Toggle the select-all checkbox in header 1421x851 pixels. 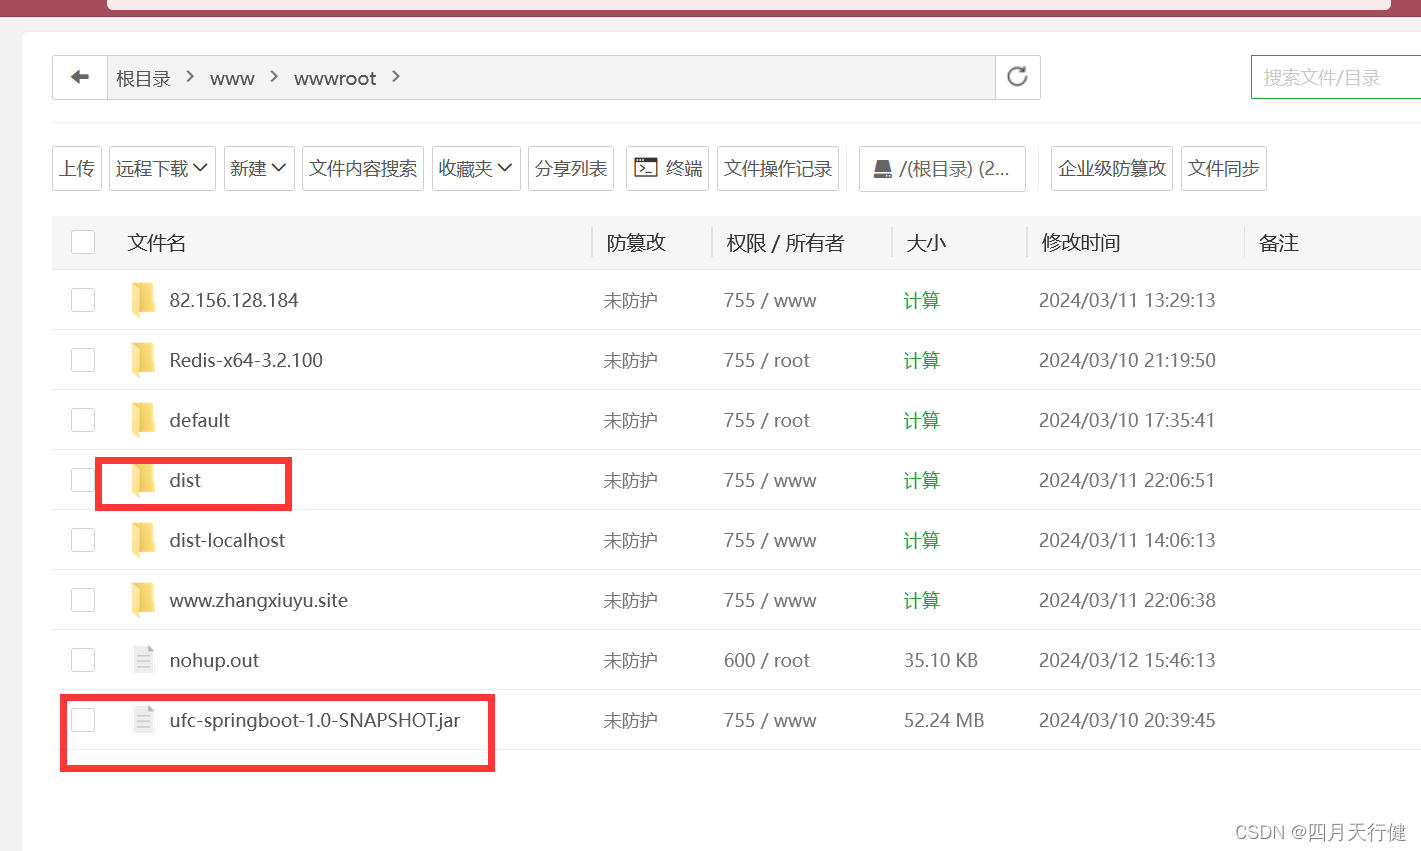pyautogui.click(x=83, y=242)
